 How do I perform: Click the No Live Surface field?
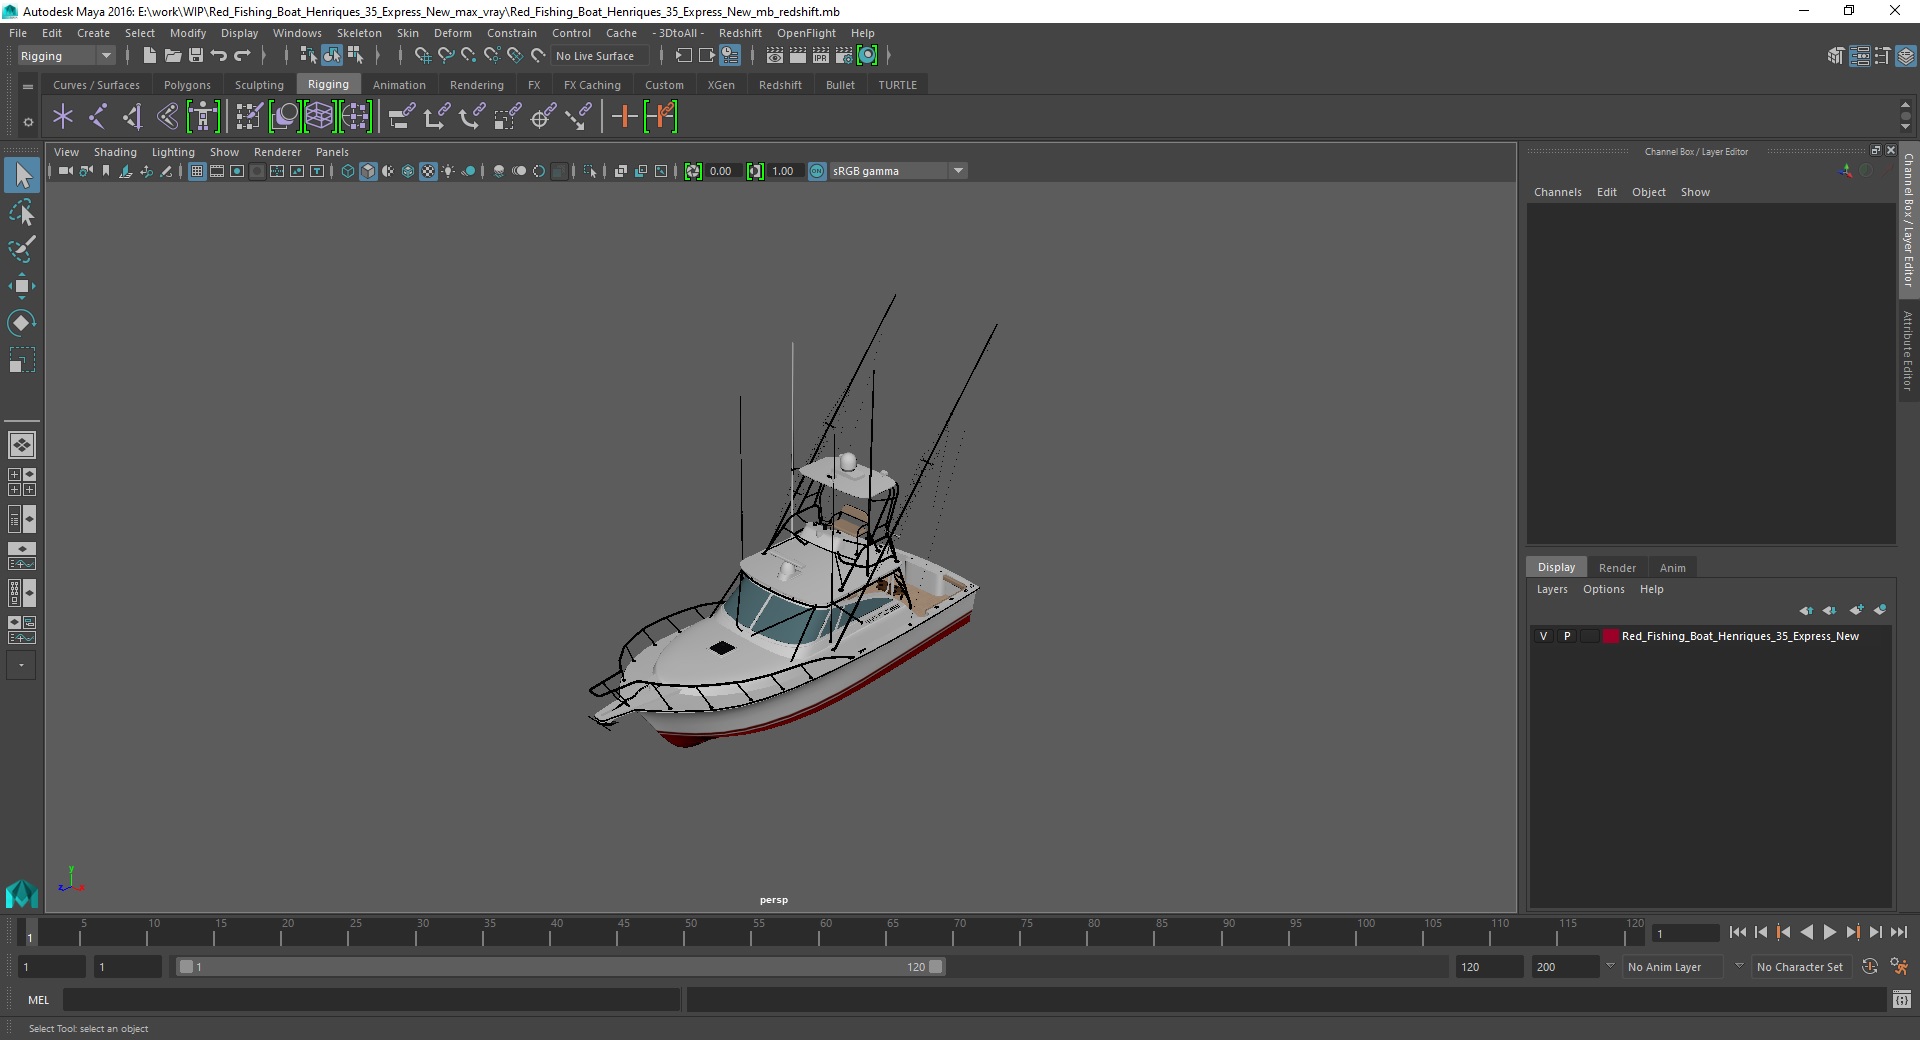(601, 56)
